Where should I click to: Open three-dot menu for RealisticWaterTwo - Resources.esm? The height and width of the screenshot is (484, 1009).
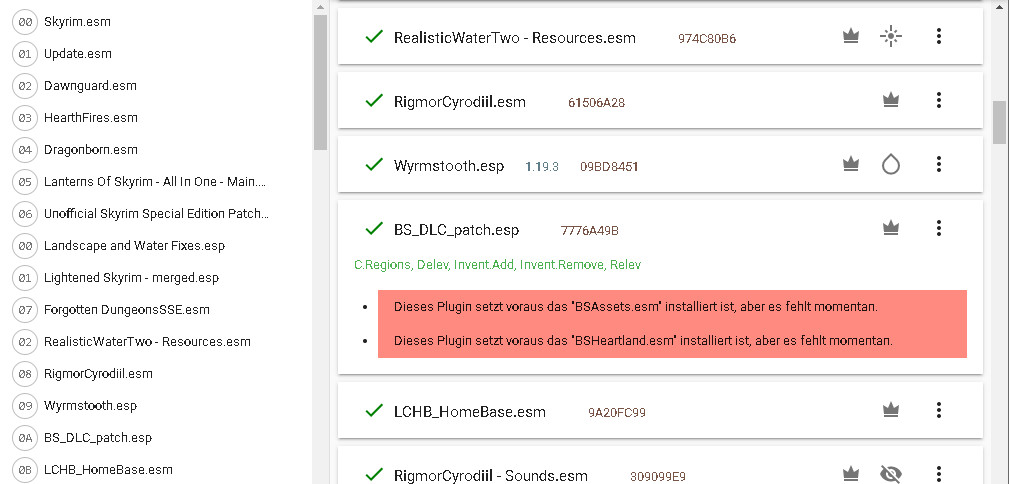pos(938,37)
